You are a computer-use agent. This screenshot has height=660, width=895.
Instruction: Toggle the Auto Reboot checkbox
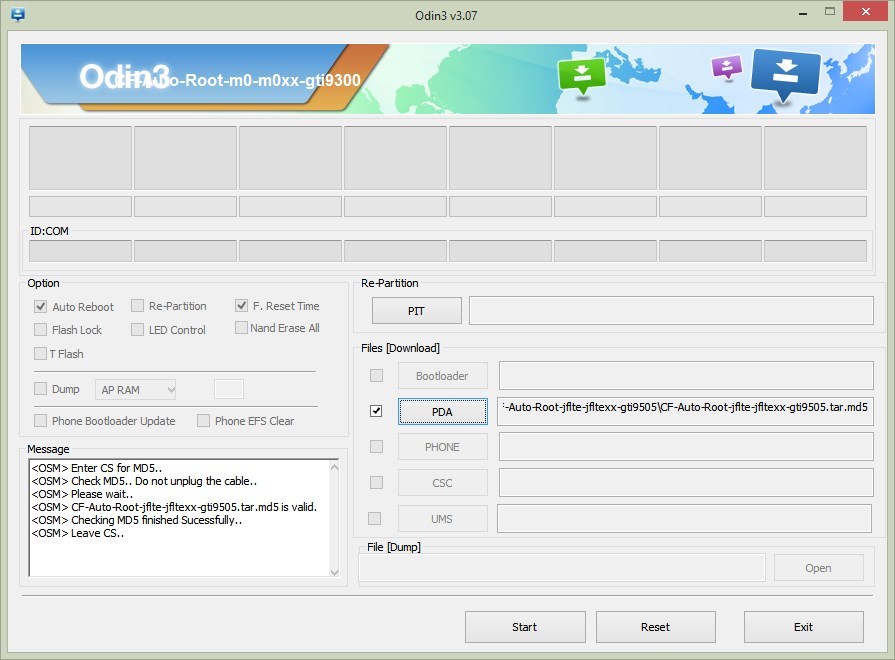click(41, 307)
